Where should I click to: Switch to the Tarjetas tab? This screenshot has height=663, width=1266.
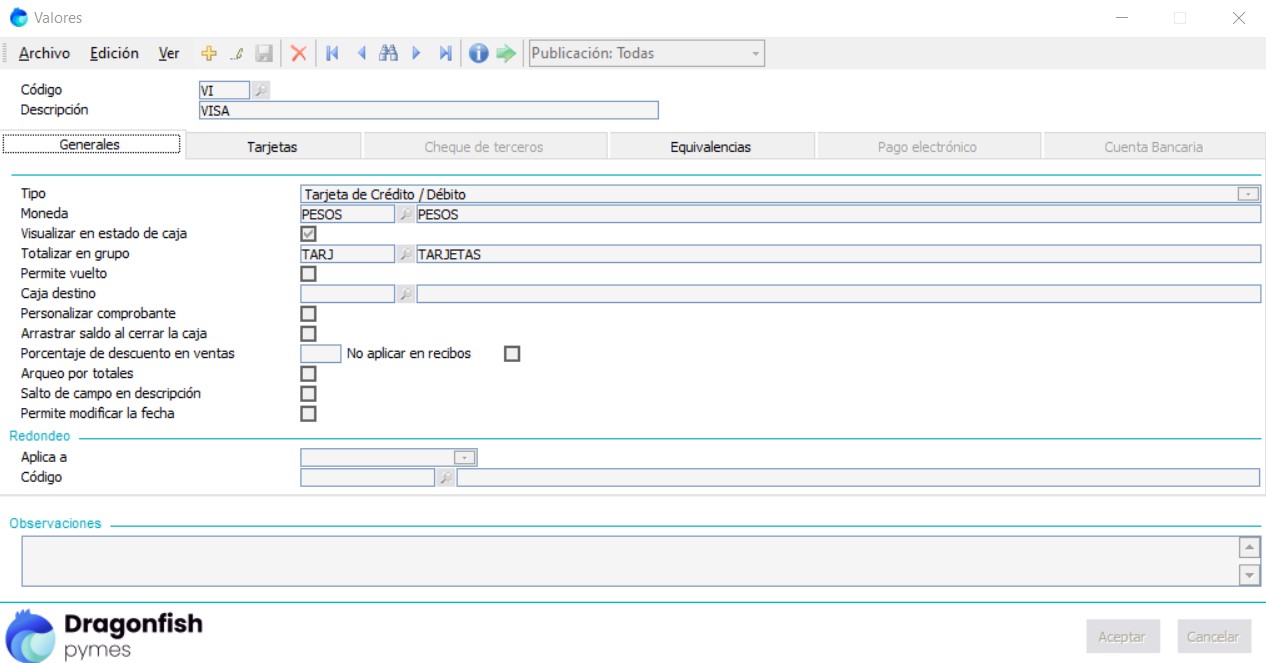coord(272,147)
